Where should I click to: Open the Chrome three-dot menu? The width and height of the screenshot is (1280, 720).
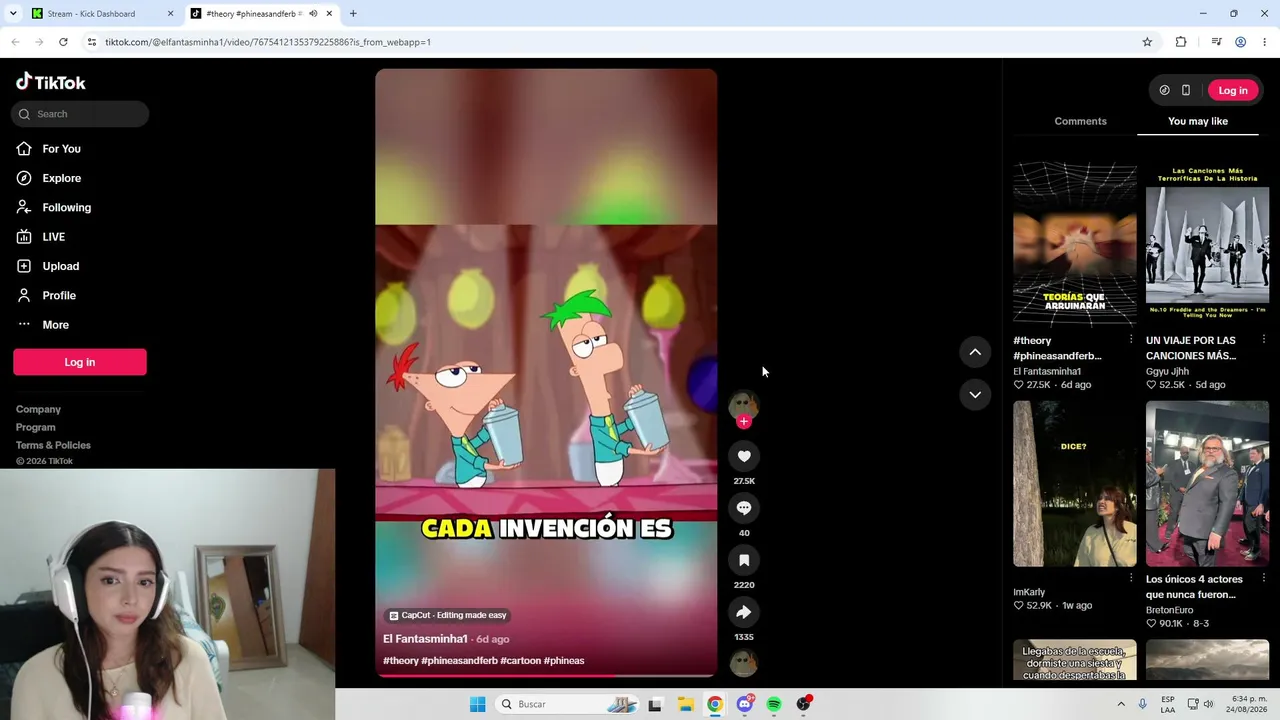pyautogui.click(x=1265, y=42)
